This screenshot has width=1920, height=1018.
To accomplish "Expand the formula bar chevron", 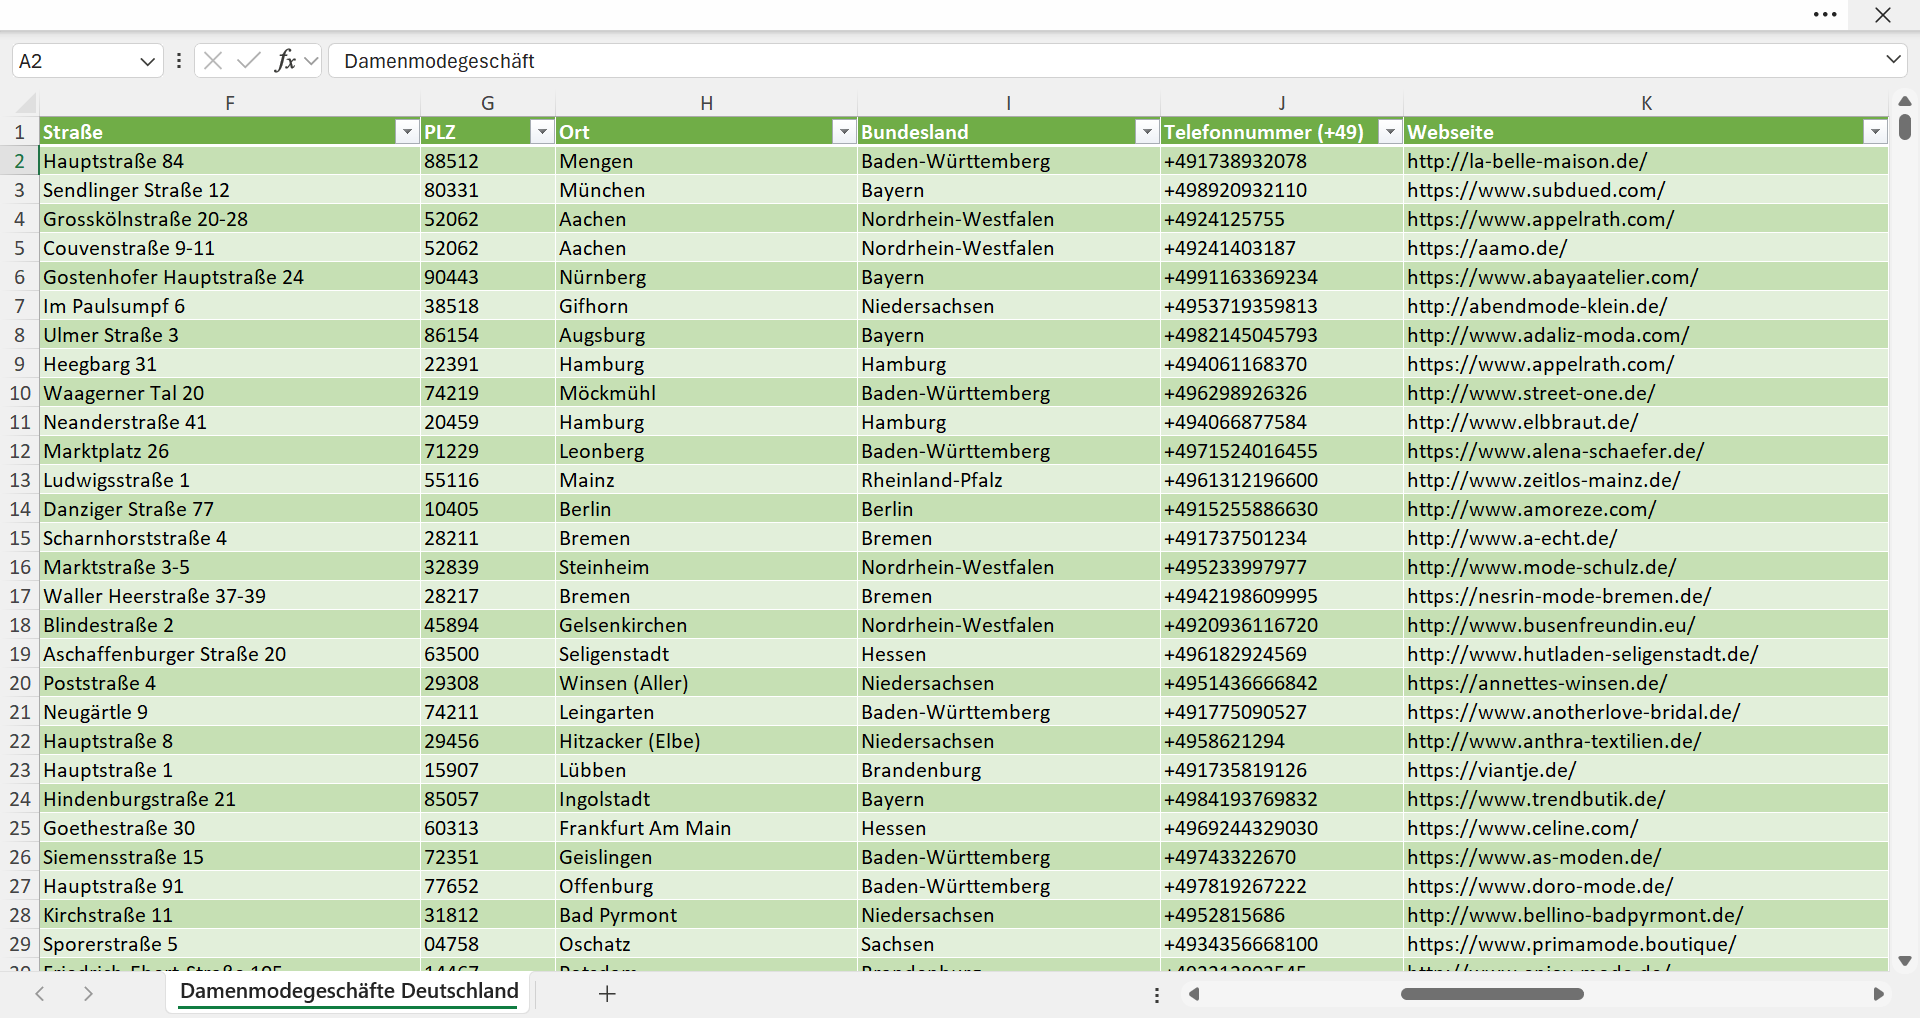I will [x=1893, y=59].
